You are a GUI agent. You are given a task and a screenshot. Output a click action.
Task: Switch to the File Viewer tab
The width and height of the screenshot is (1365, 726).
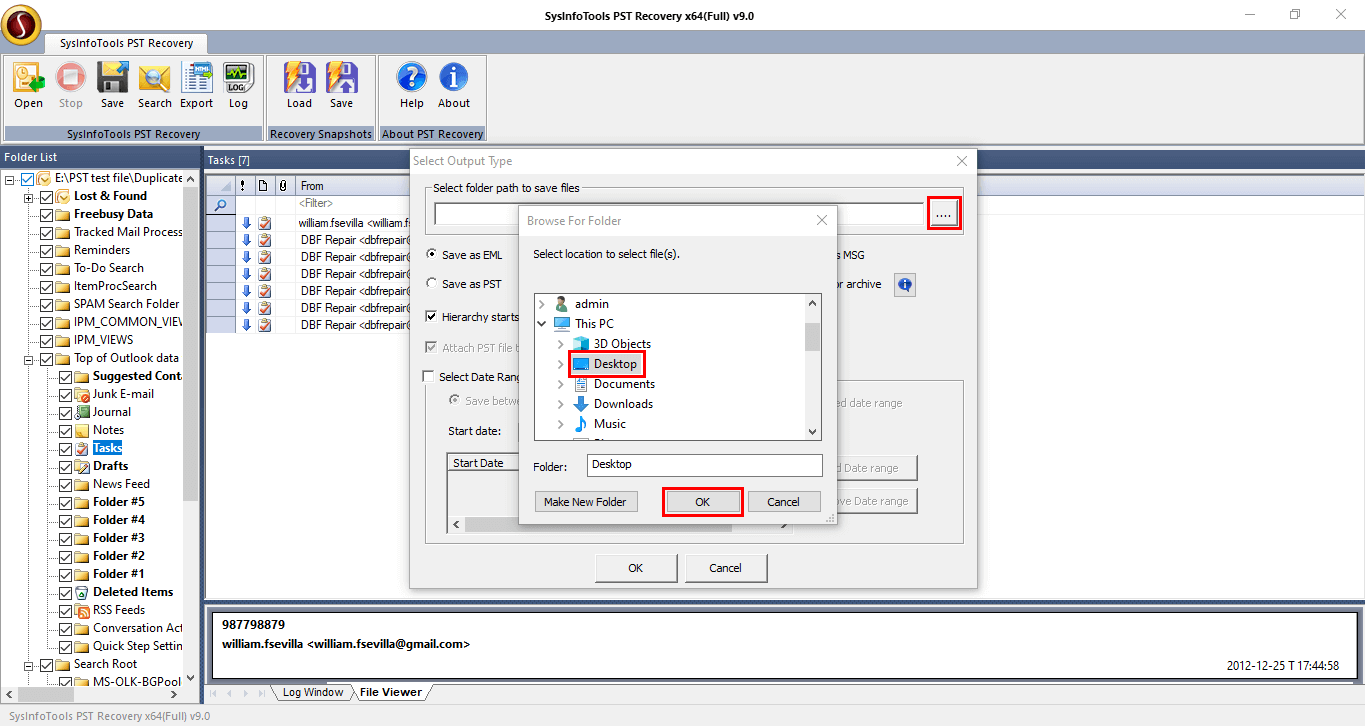pos(390,692)
